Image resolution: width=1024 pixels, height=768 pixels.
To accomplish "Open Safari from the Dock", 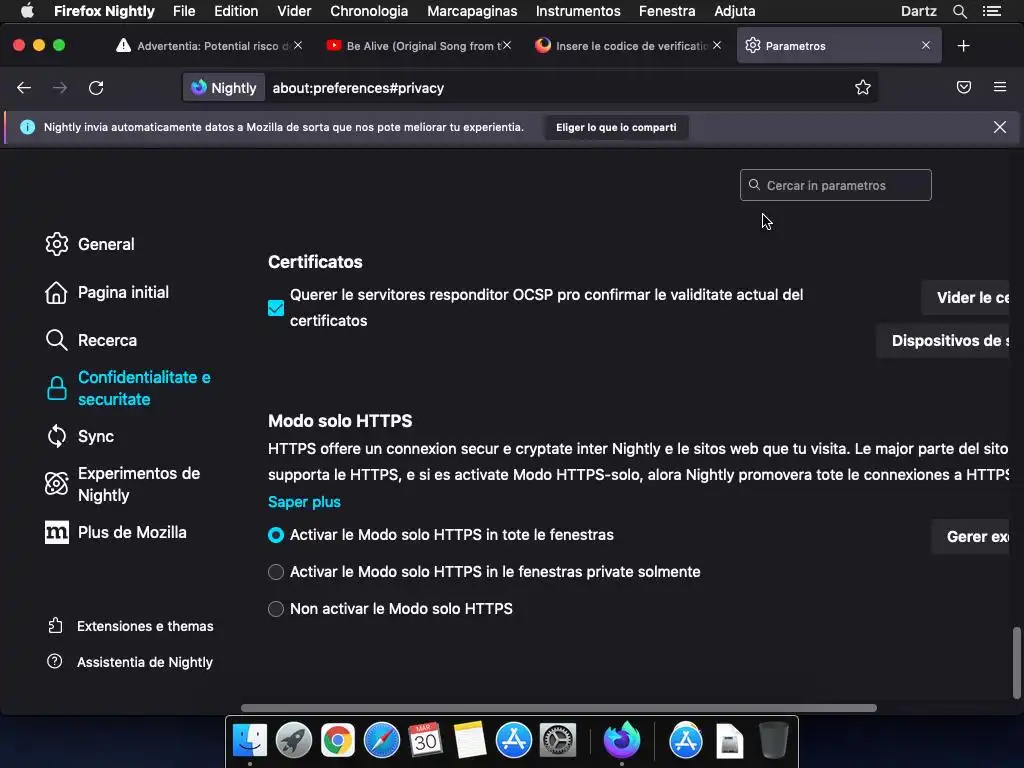I will pyautogui.click(x=381, y=741).
